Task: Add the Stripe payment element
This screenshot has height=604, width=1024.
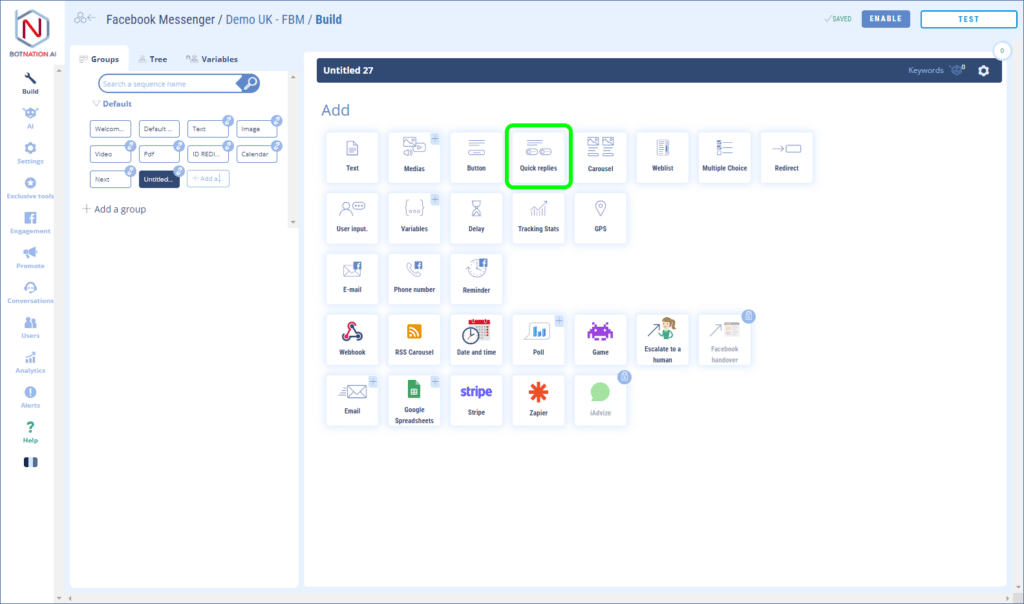Action: tap(476, 400)
